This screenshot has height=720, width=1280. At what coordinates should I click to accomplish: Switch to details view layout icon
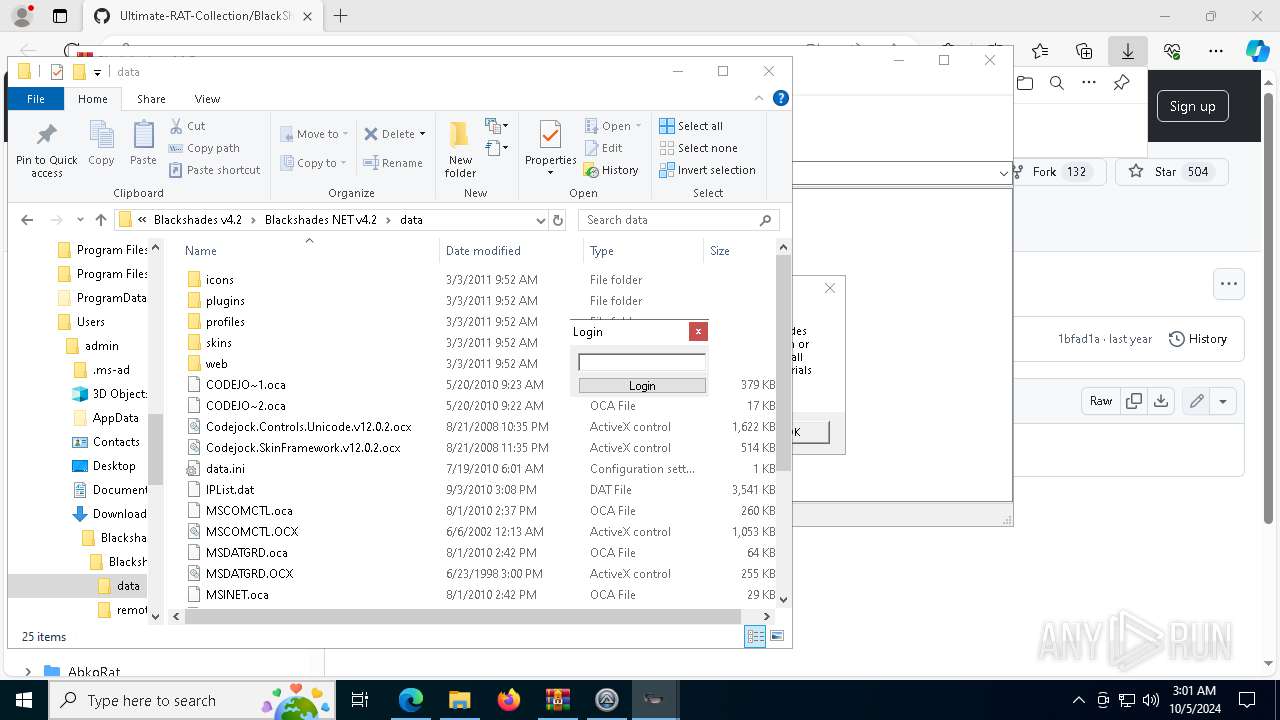[755, 636]
